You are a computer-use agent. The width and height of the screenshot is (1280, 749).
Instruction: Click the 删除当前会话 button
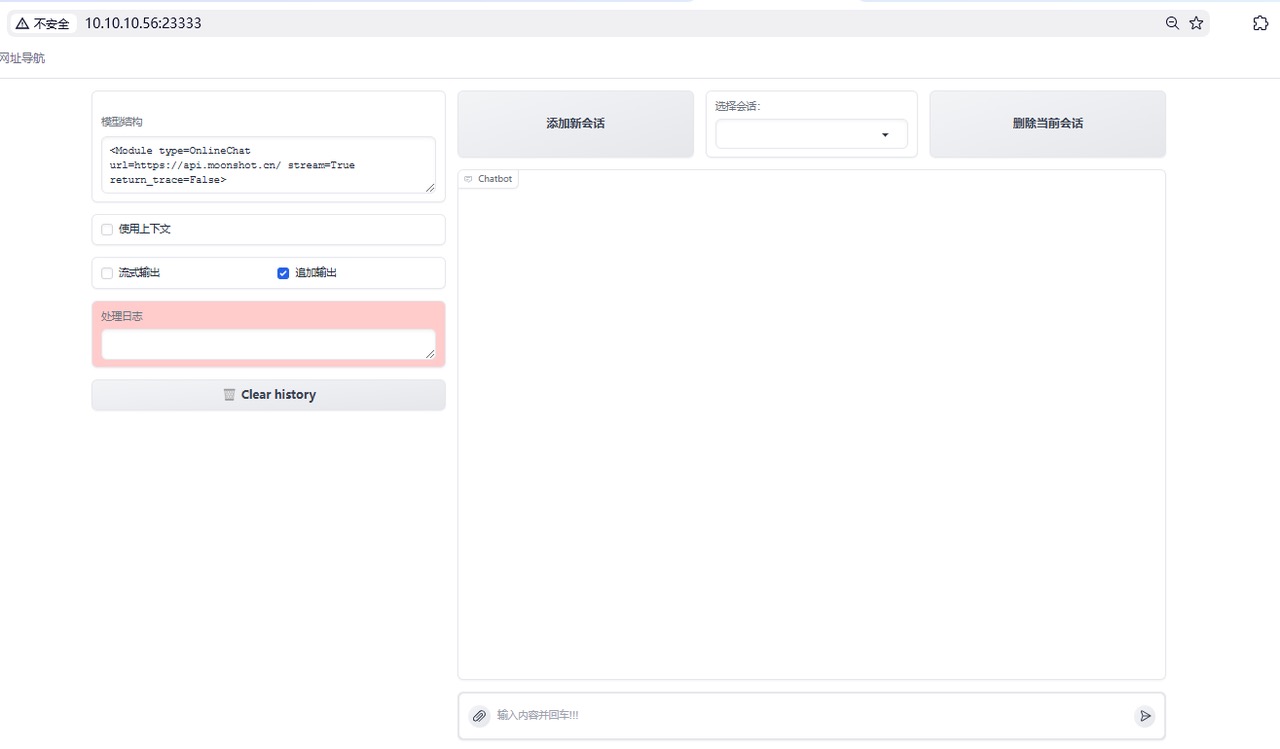pyautogui.click(x=1048, y=124)
